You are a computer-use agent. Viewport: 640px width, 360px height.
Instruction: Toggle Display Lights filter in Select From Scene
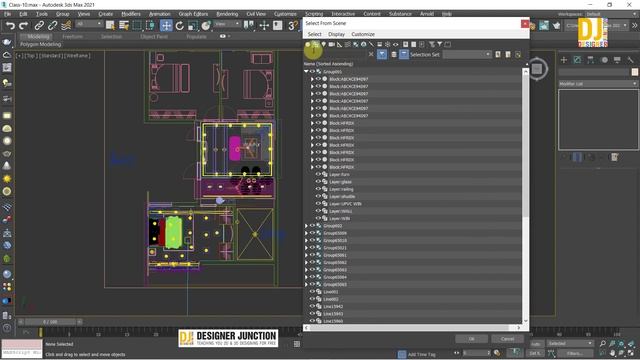(x=324, y=44)
